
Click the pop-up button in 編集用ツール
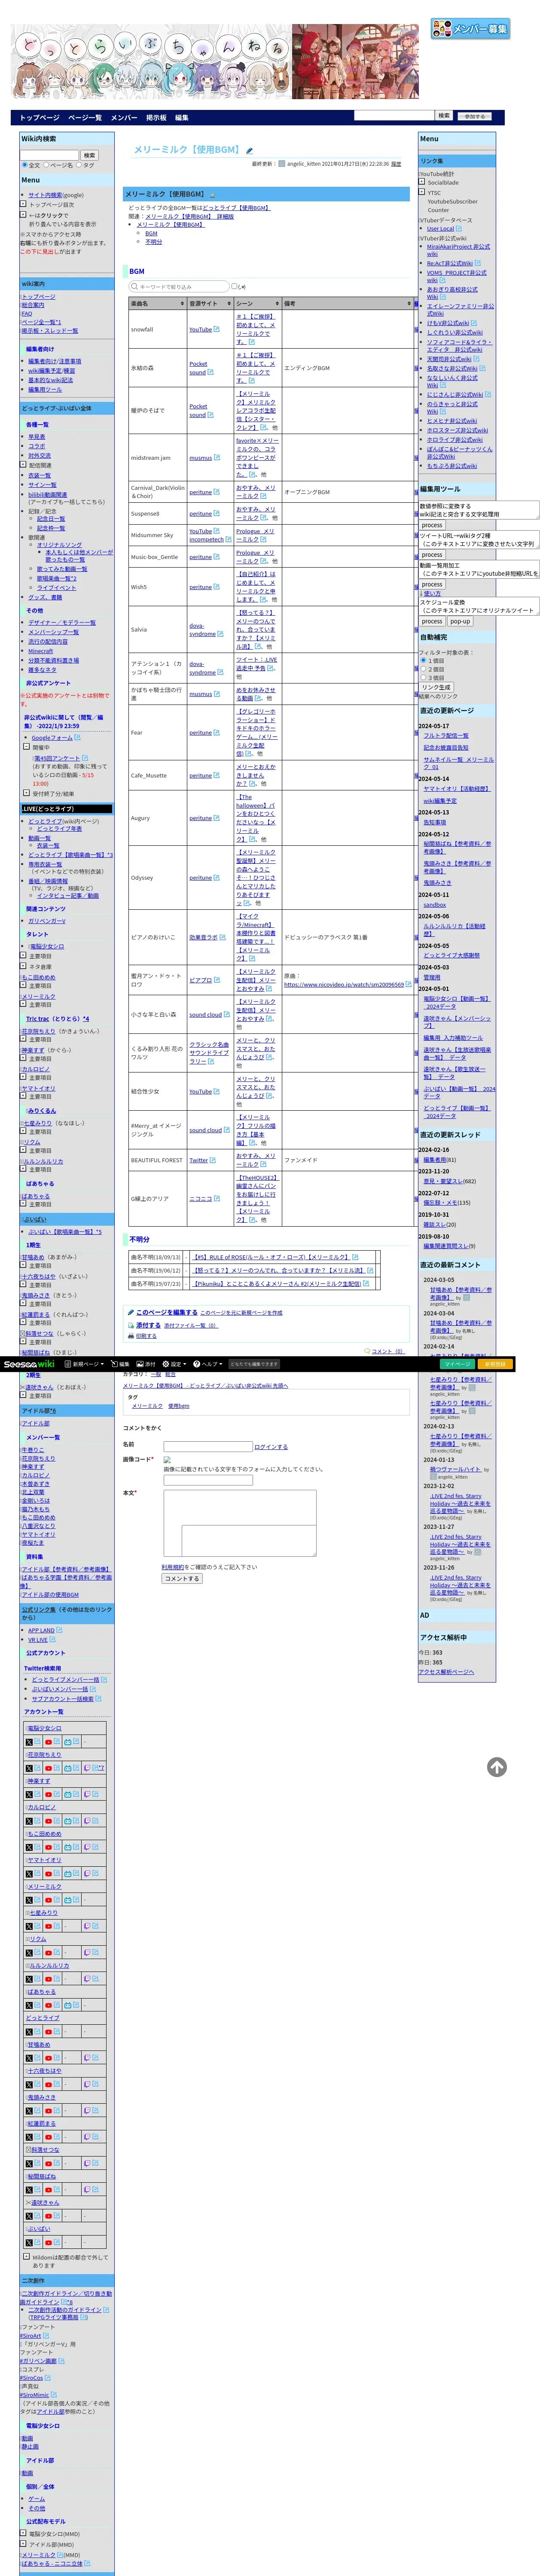coord(460,621)
